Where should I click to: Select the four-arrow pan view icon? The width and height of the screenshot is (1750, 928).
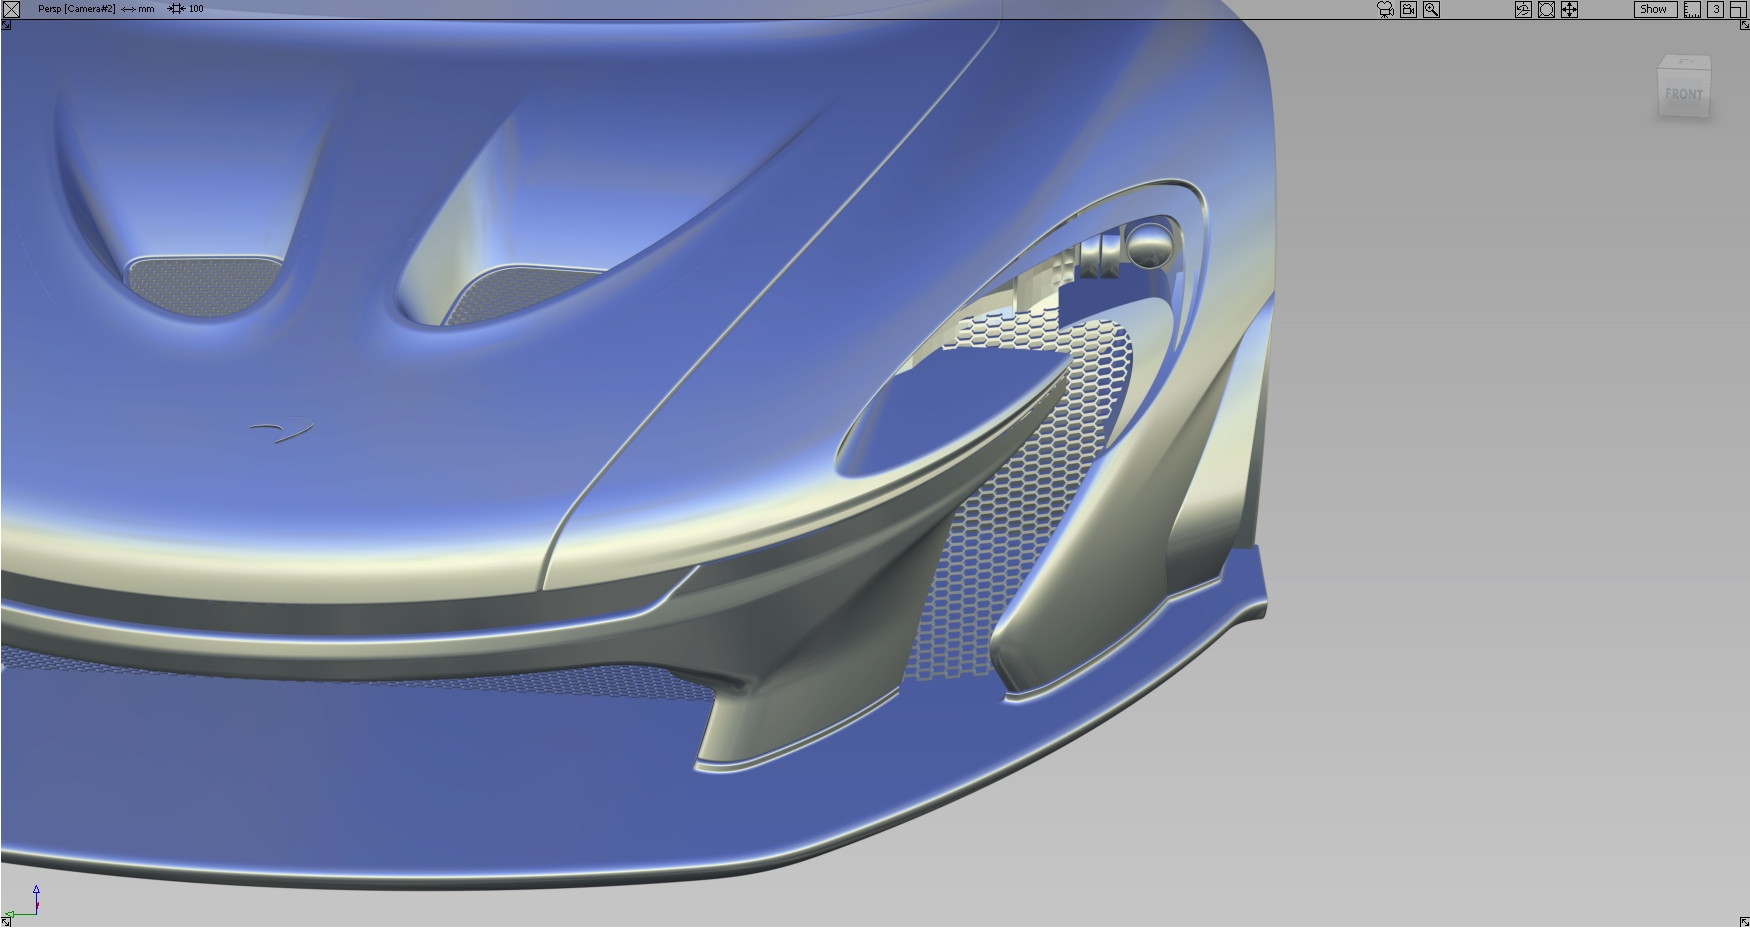coord(1570,9)
